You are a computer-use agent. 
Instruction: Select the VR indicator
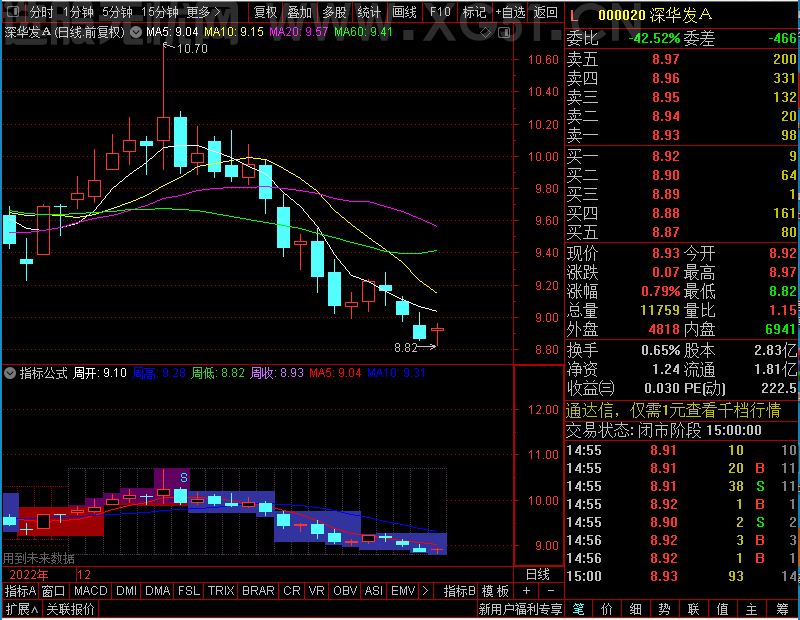[x=316, y=591]
